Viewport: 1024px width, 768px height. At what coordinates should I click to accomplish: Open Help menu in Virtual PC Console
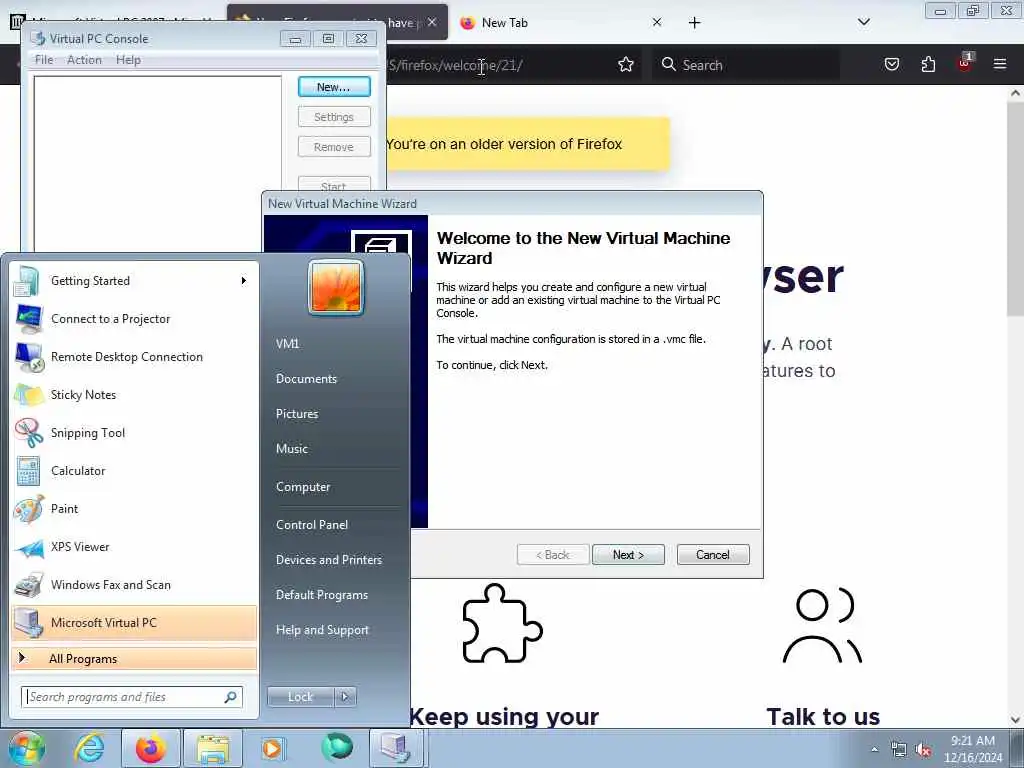(x=128, y=59)
